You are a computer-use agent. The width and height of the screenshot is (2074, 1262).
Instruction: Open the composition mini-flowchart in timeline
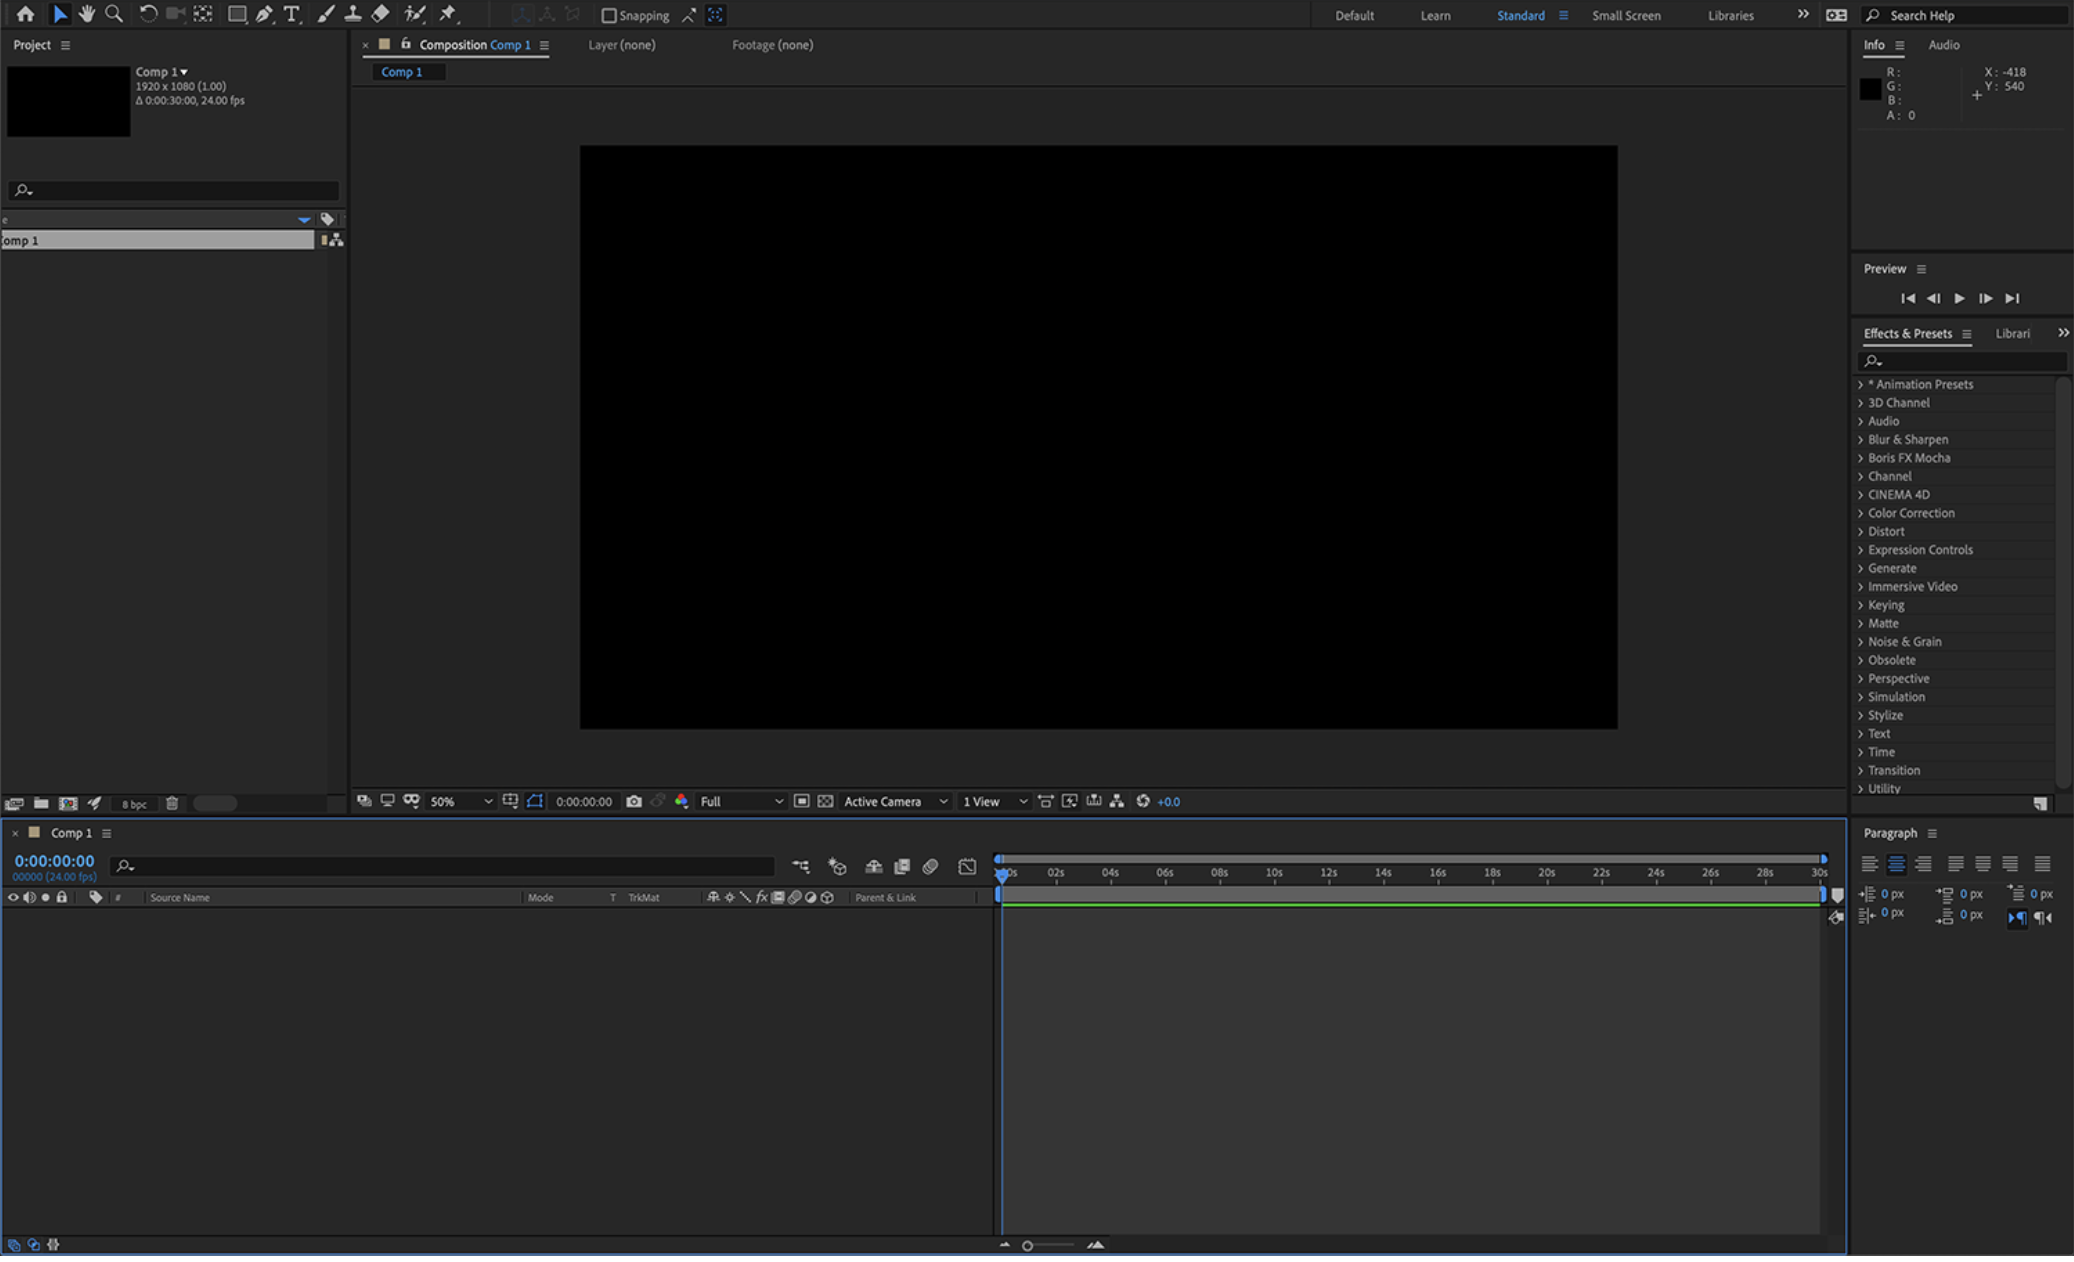pyautogui.click(x=801, y=867)
